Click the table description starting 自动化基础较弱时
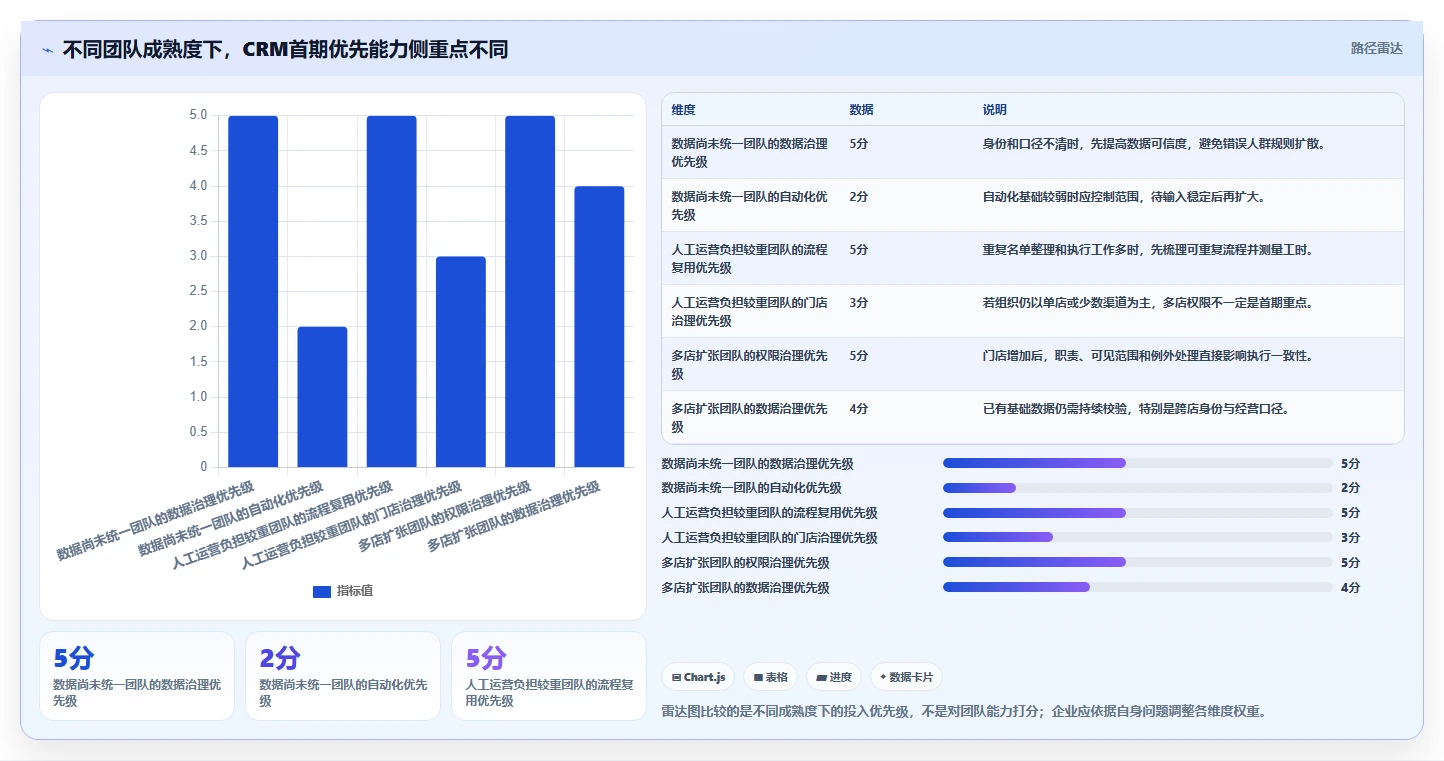 click(x=1125, y=196)
